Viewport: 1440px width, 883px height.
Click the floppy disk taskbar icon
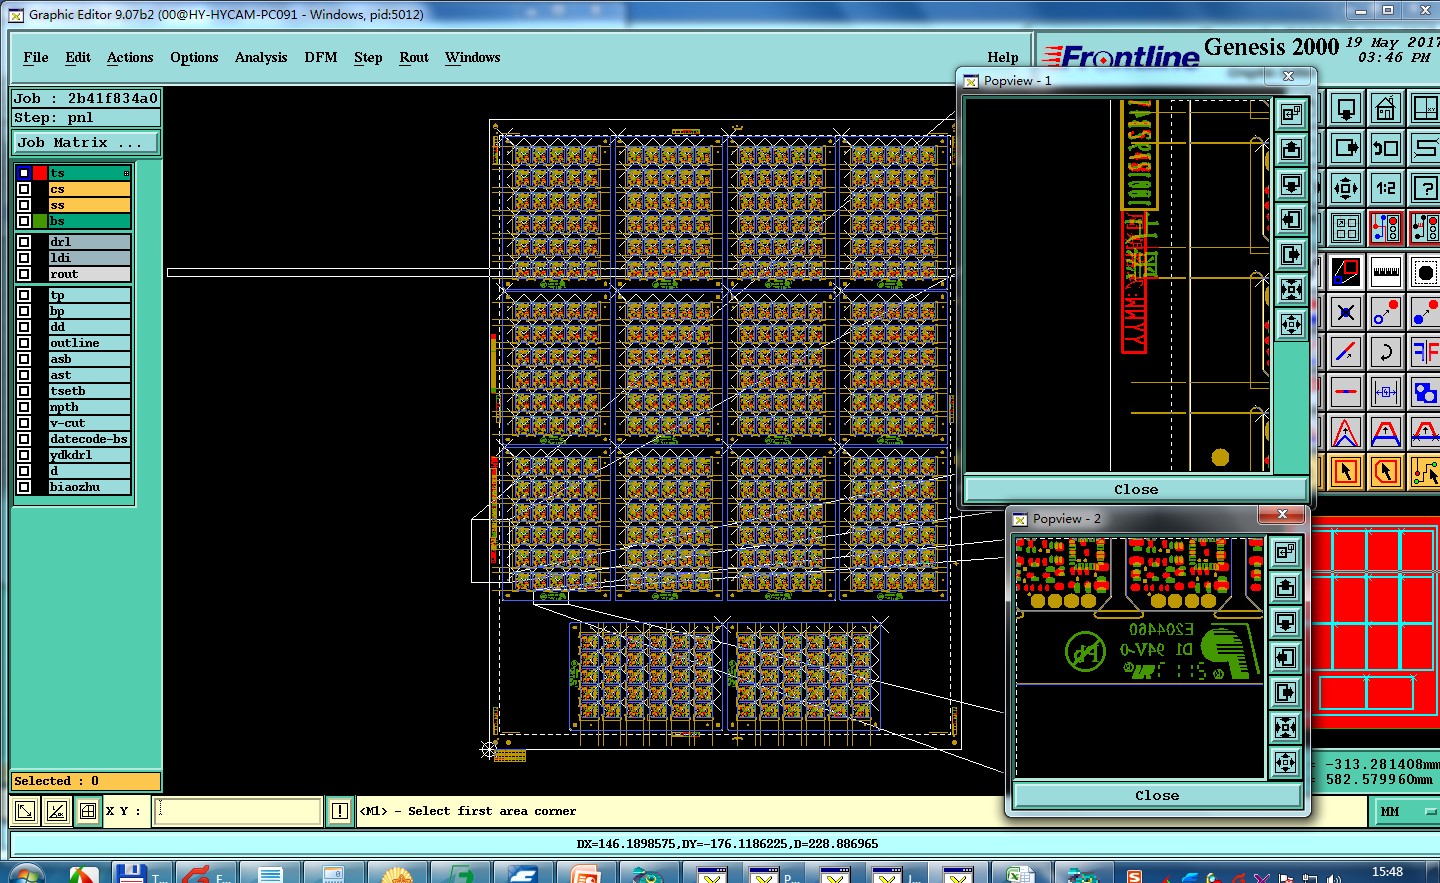(130, 873)
